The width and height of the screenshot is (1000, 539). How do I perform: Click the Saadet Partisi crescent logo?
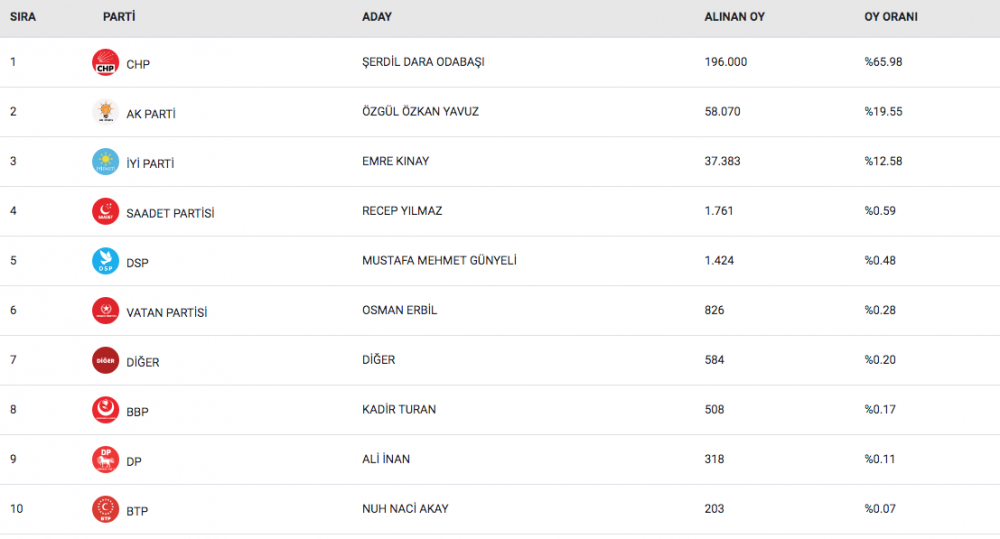click(x=105, y=212)
